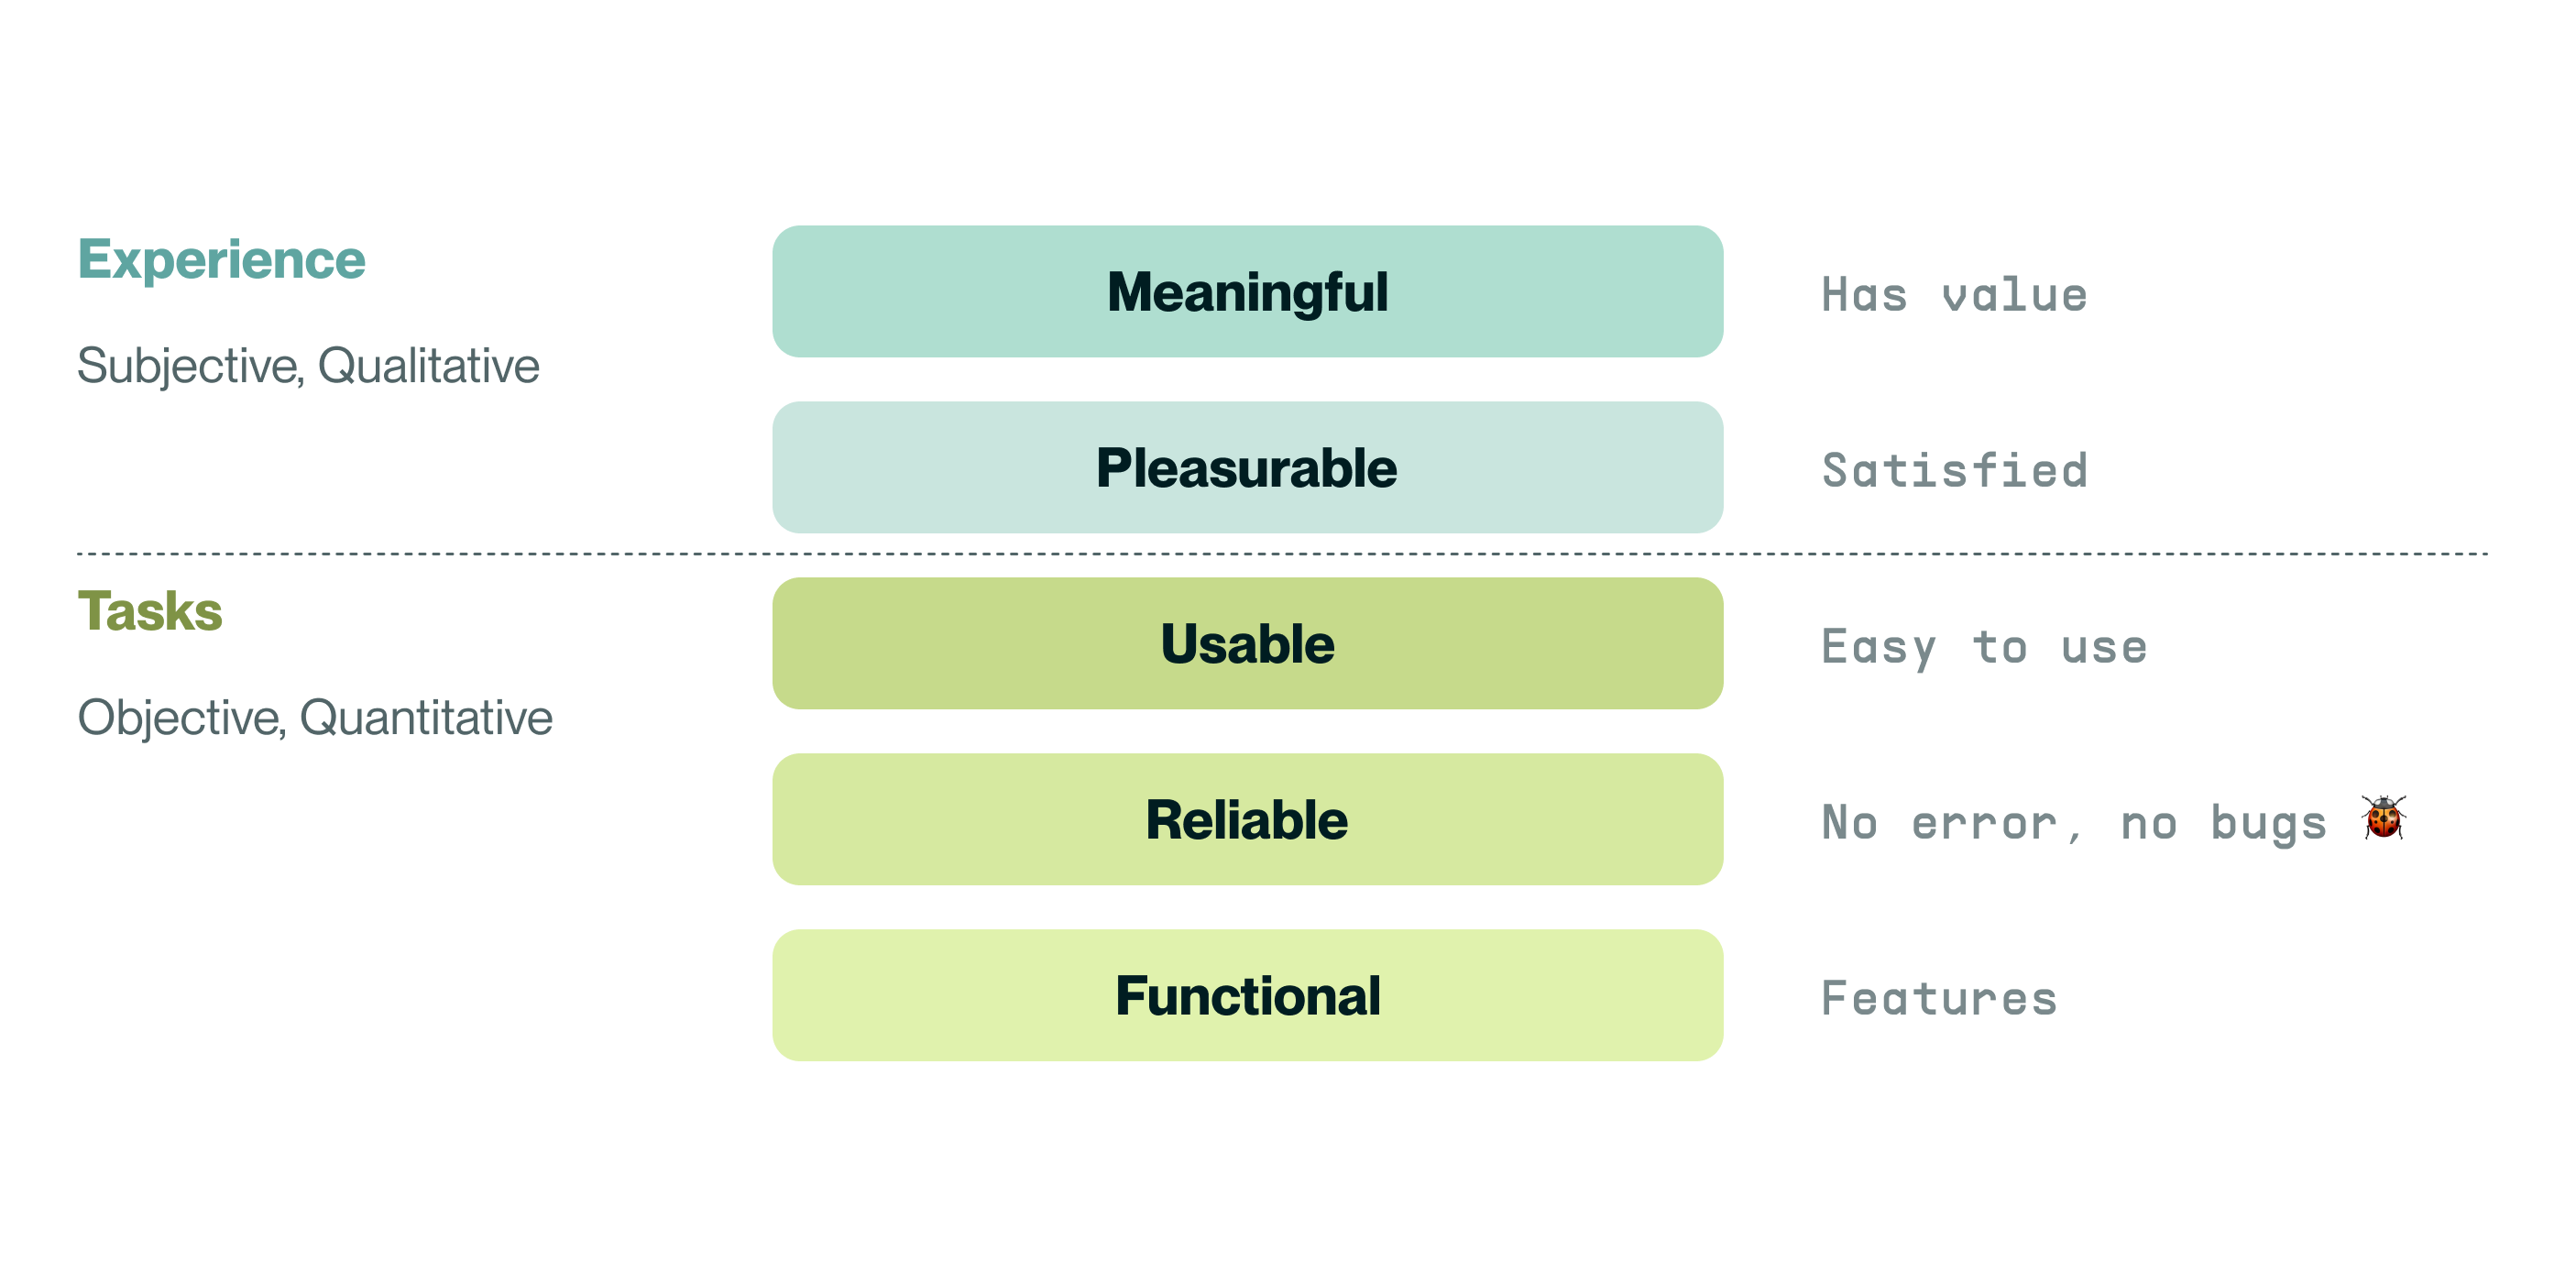Screen dimensions: 2576x1284
Task: Click the Usable box
Action: tap(1247, 643)
